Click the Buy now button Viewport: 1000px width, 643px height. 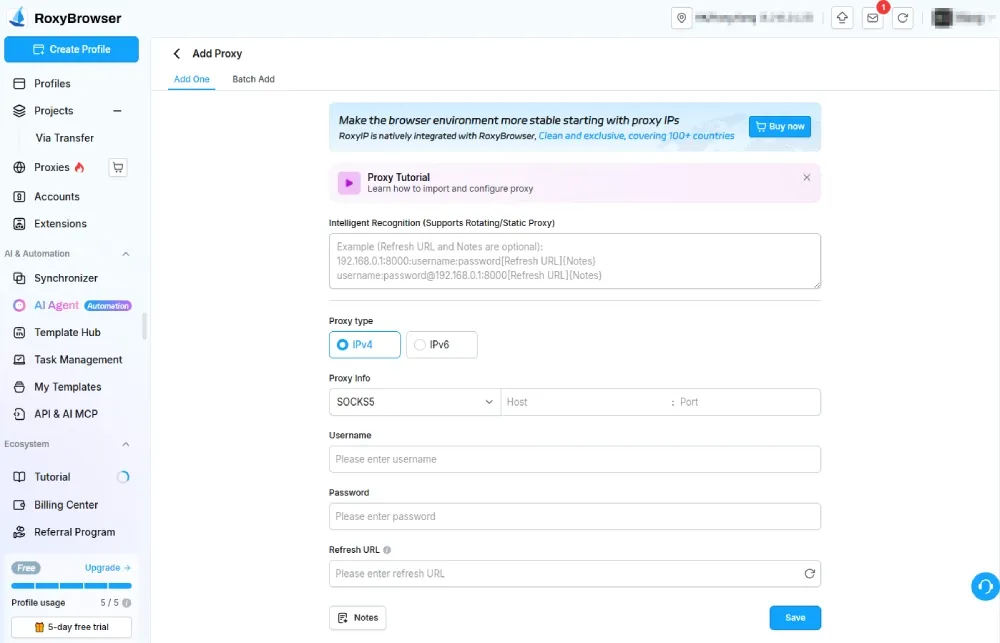[x=779, y=126]
